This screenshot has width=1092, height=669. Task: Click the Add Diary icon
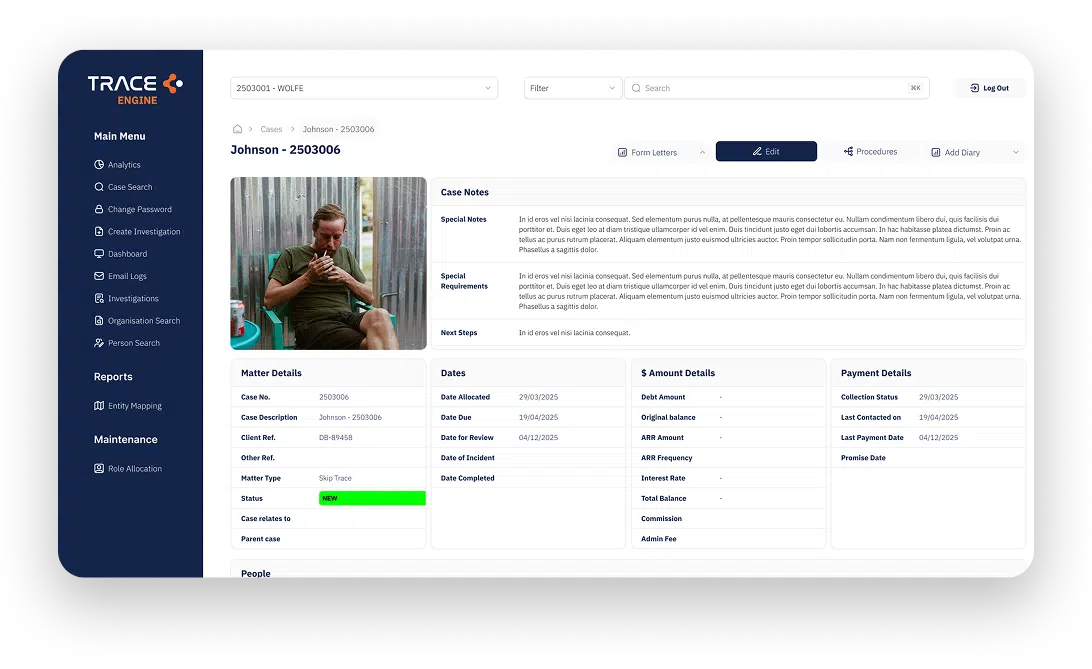click(936, 152)
